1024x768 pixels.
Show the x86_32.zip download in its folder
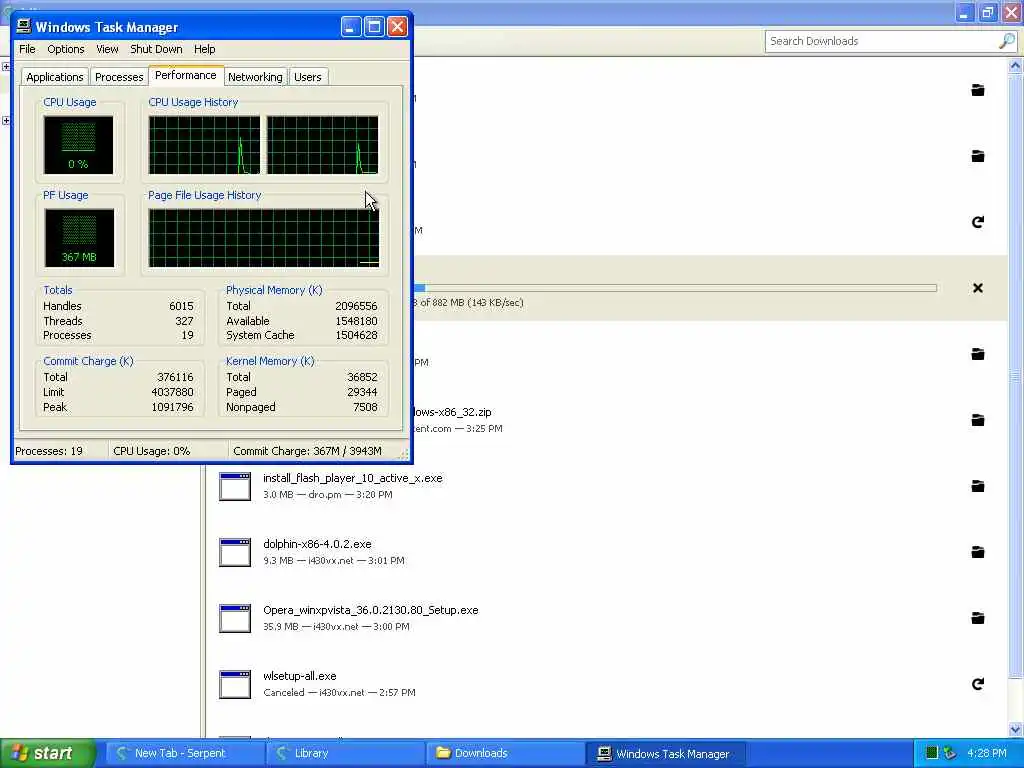coord(978,420)
